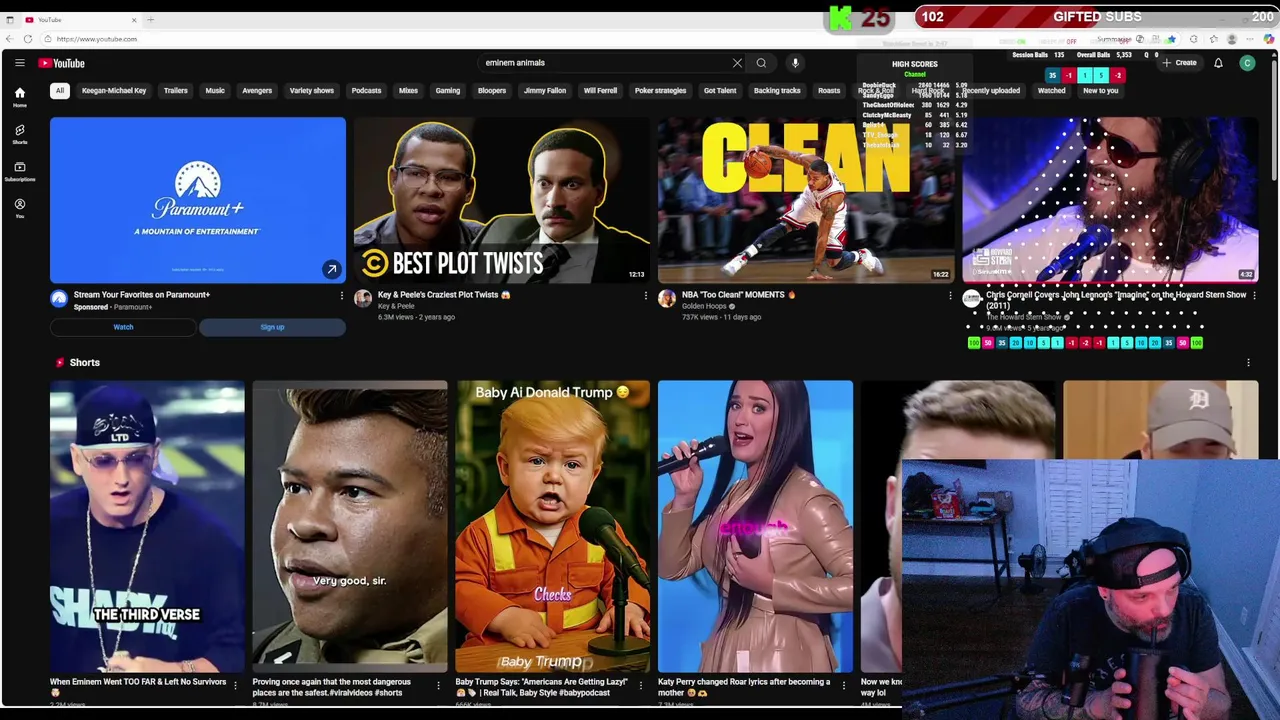Viewport: 1280px width, 720px height.
Task: Open more options for 'Proving once again' short
Action: 438,686
